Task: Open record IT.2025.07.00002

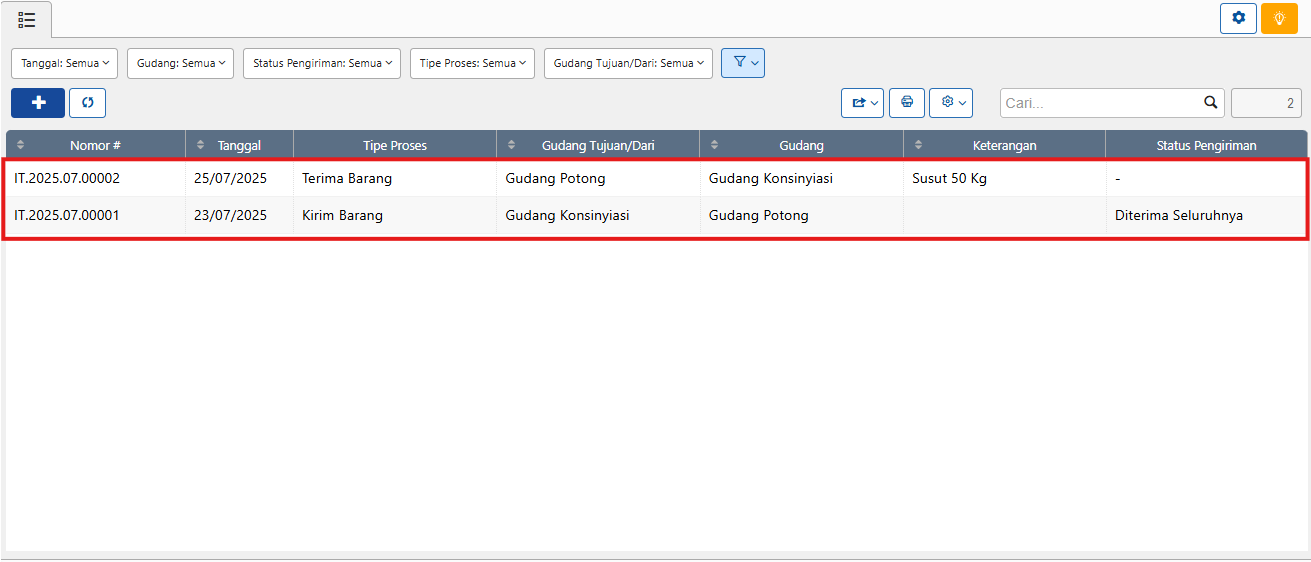Action: click(67, 179)
